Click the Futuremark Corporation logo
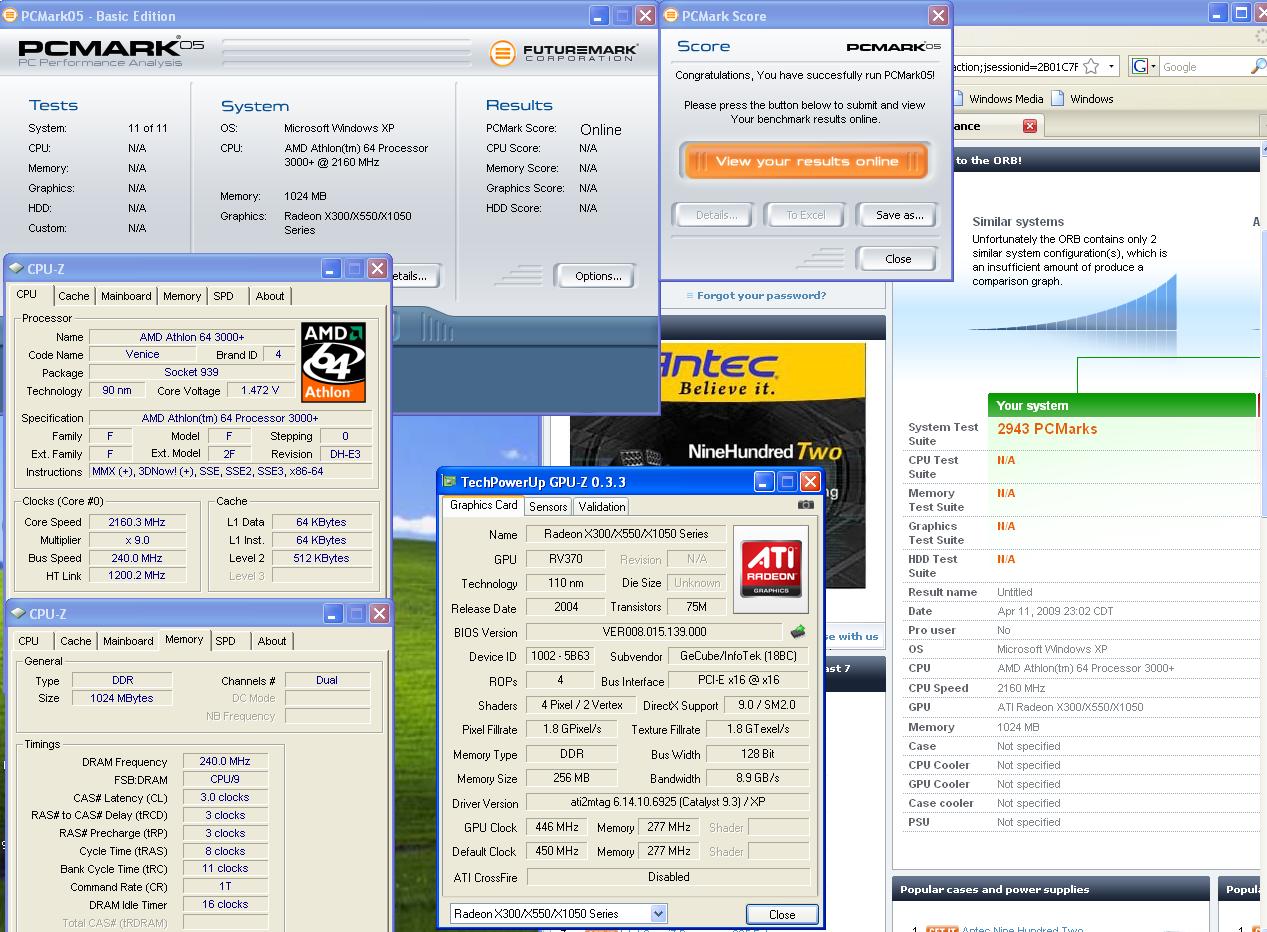Viewport: 1267px width, 932px height. [562, 53]
